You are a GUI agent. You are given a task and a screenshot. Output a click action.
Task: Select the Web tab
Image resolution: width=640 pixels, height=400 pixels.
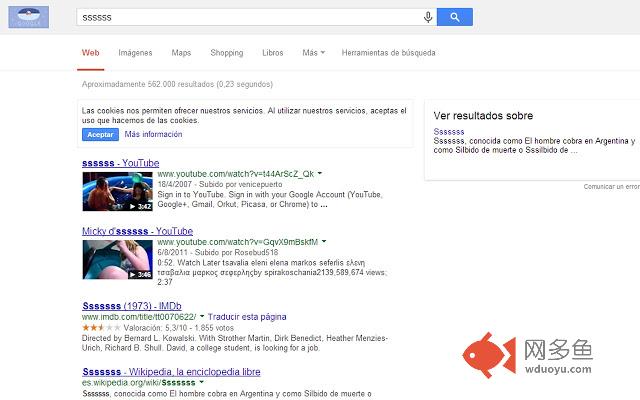(91, 53)
